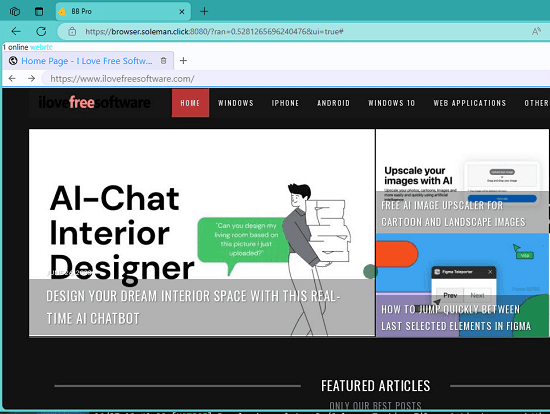The image size is (550, 414).
Task: Go forward in the inner browser
Action: pos(32,78)
